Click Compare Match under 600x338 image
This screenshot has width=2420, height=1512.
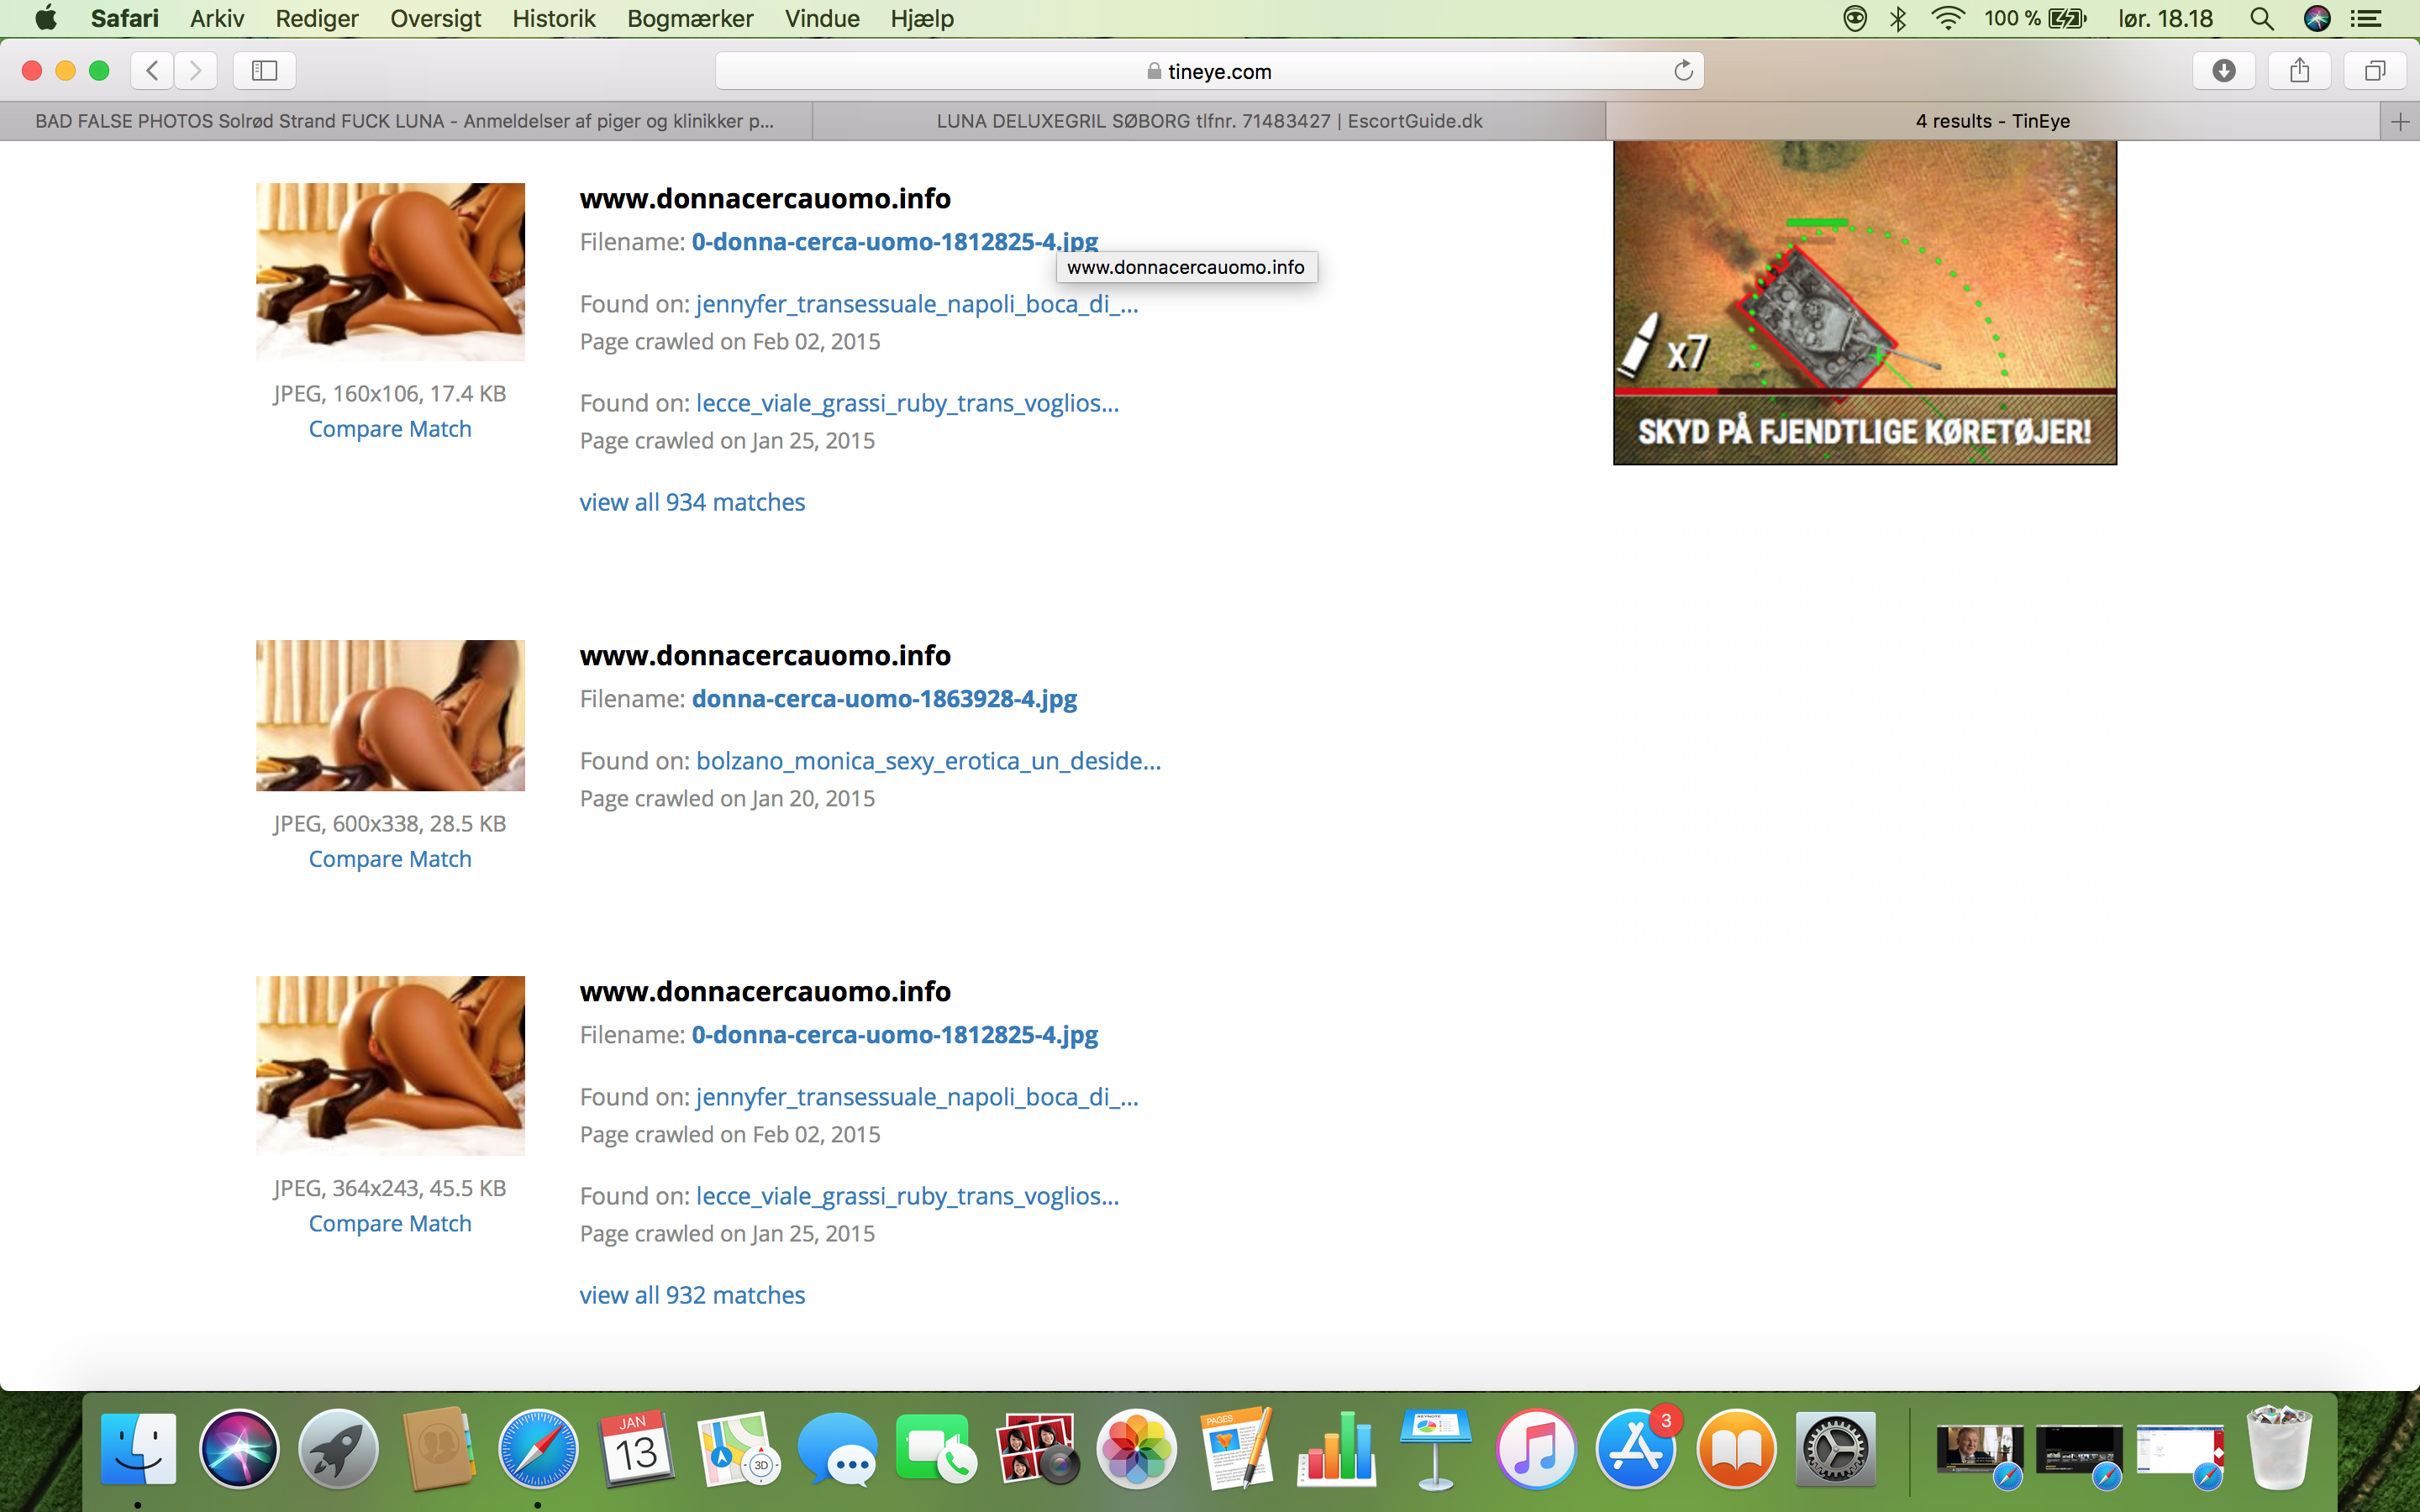(390, 859)
